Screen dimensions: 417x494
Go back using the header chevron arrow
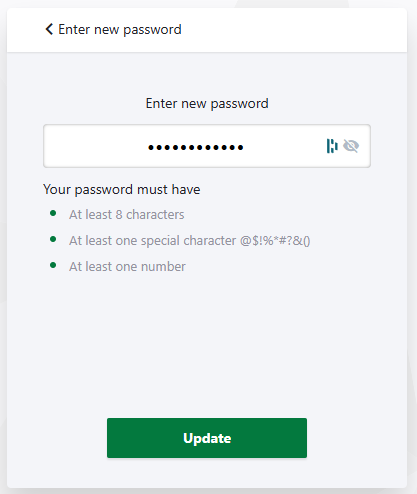[49, 29]
